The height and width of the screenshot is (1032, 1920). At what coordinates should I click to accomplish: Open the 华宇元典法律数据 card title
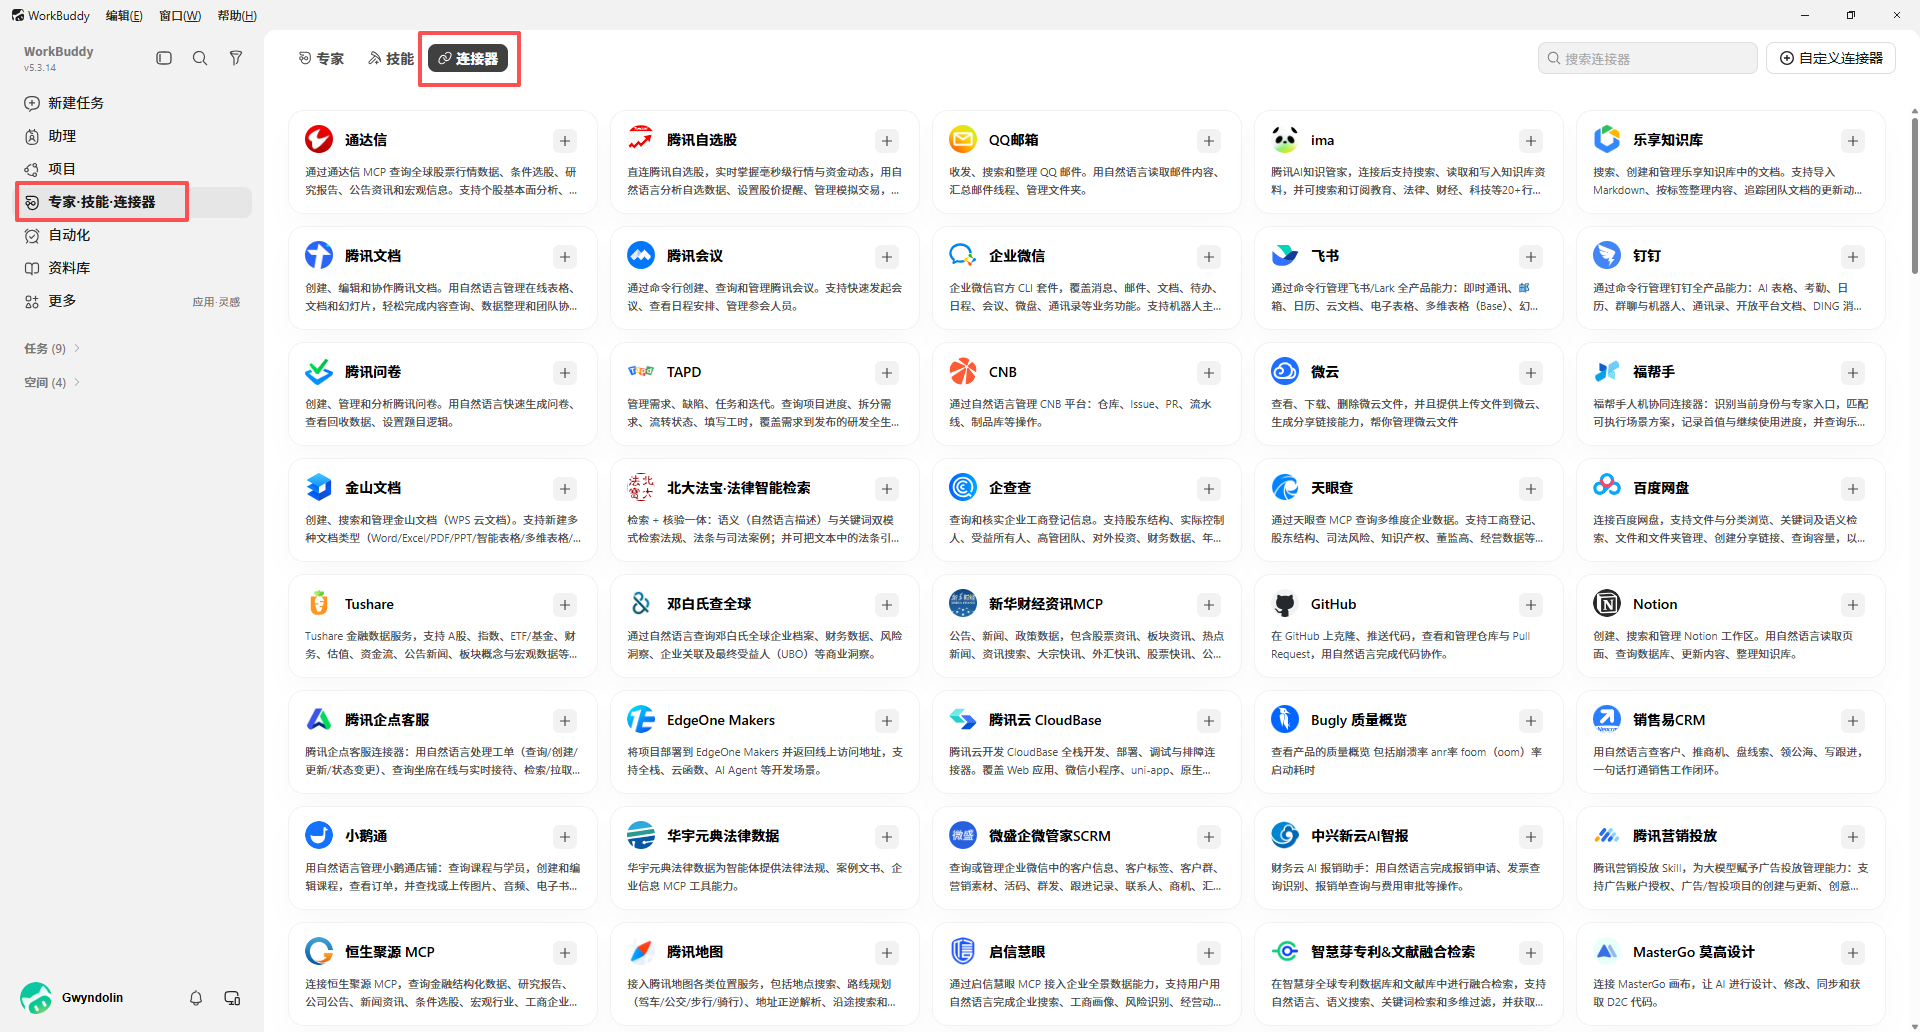pos(722,836)
